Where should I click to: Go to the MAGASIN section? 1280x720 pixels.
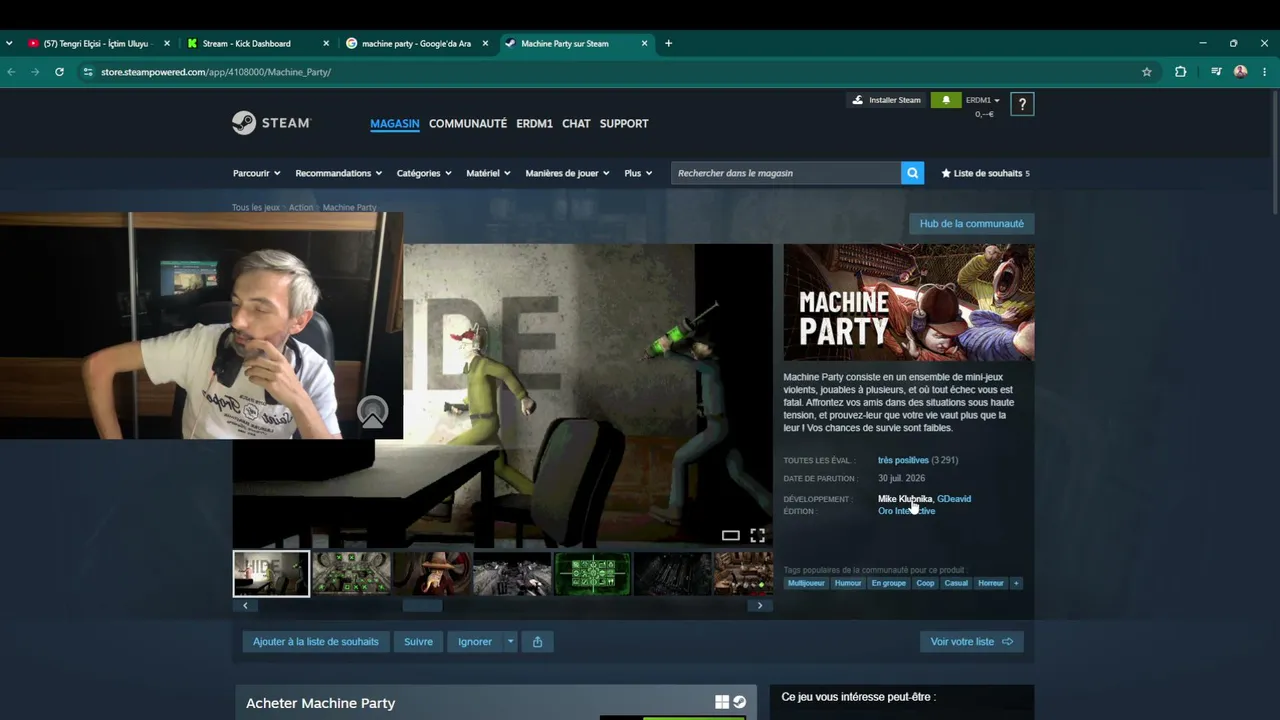[395, 123]
